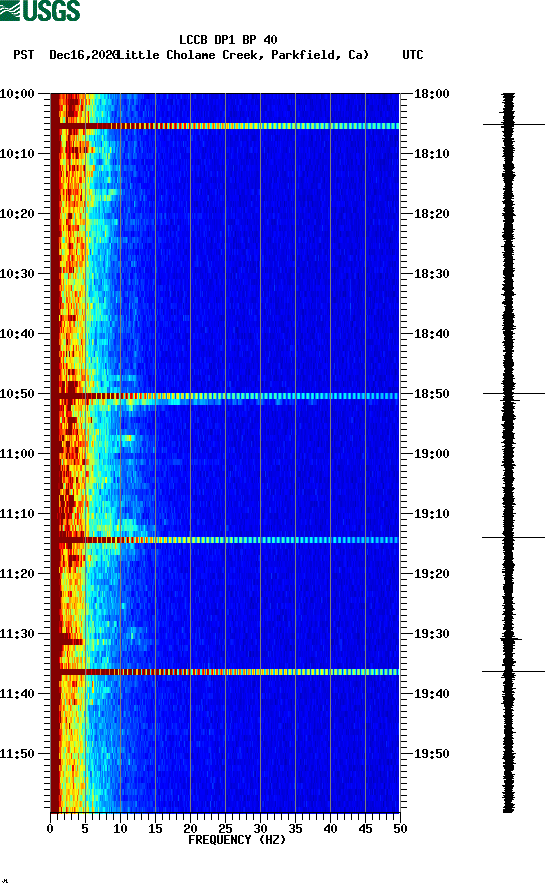Click the 18:50 UTC time label
Screen dimensions: 552x892
coord(432,394)
